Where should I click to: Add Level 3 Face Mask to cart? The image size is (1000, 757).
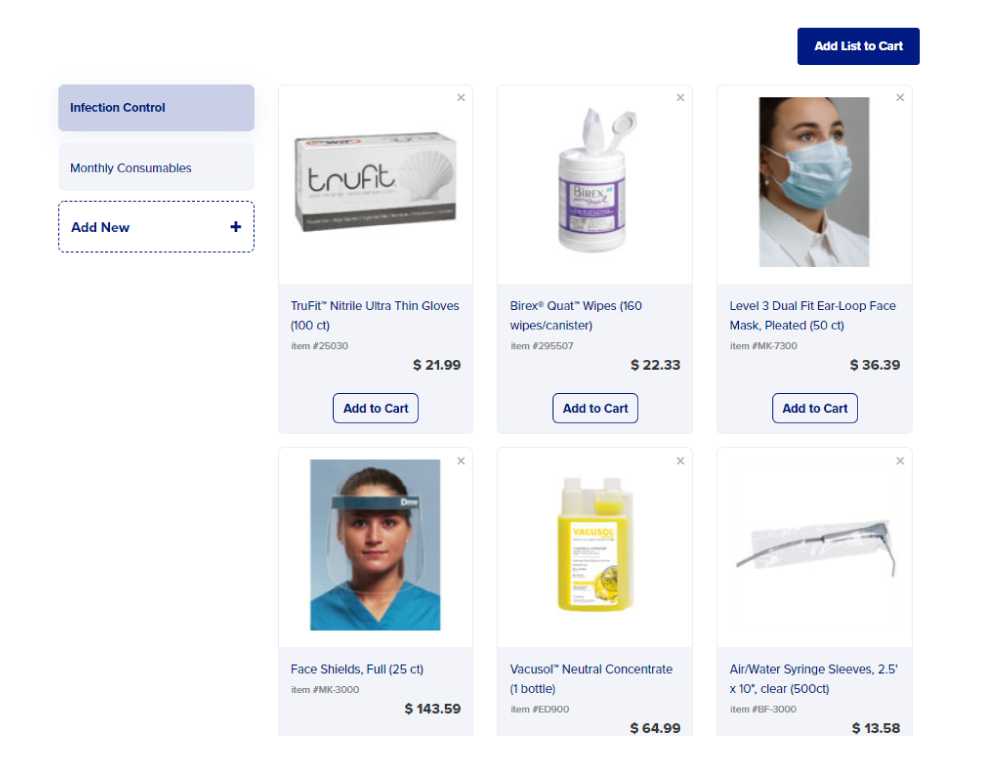(x=814, y=408)
